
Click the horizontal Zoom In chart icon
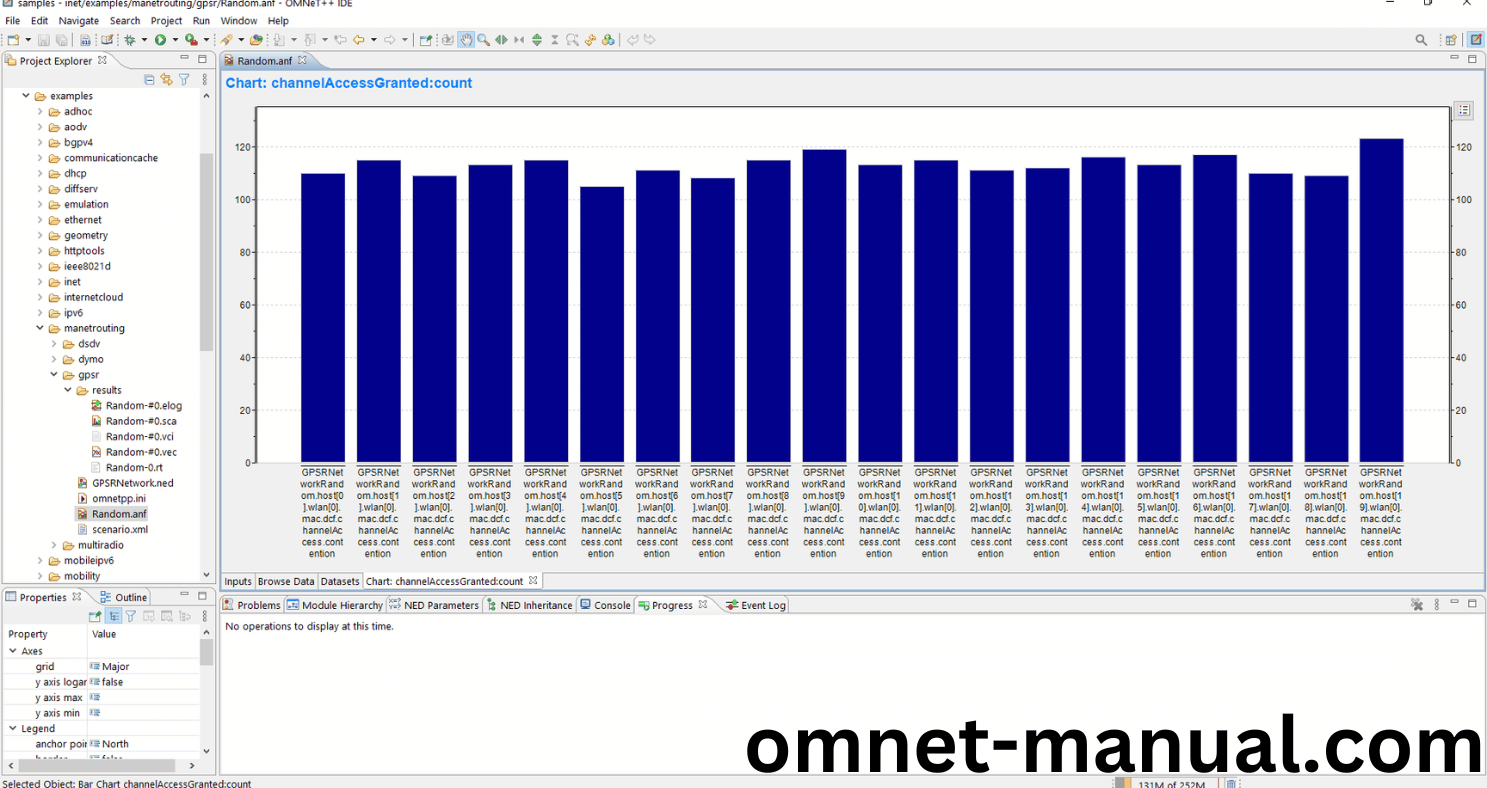click(503, 41)
